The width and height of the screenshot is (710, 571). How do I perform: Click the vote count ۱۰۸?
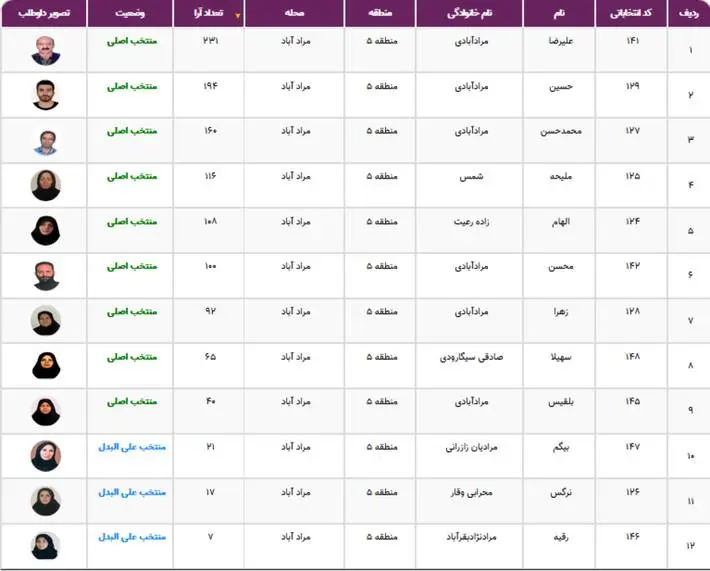tap(211, 221)
